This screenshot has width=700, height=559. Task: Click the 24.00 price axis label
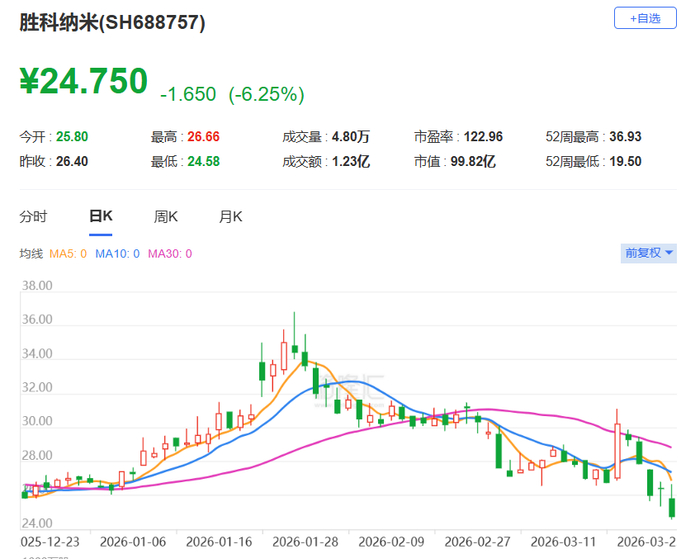click(37, 523)
